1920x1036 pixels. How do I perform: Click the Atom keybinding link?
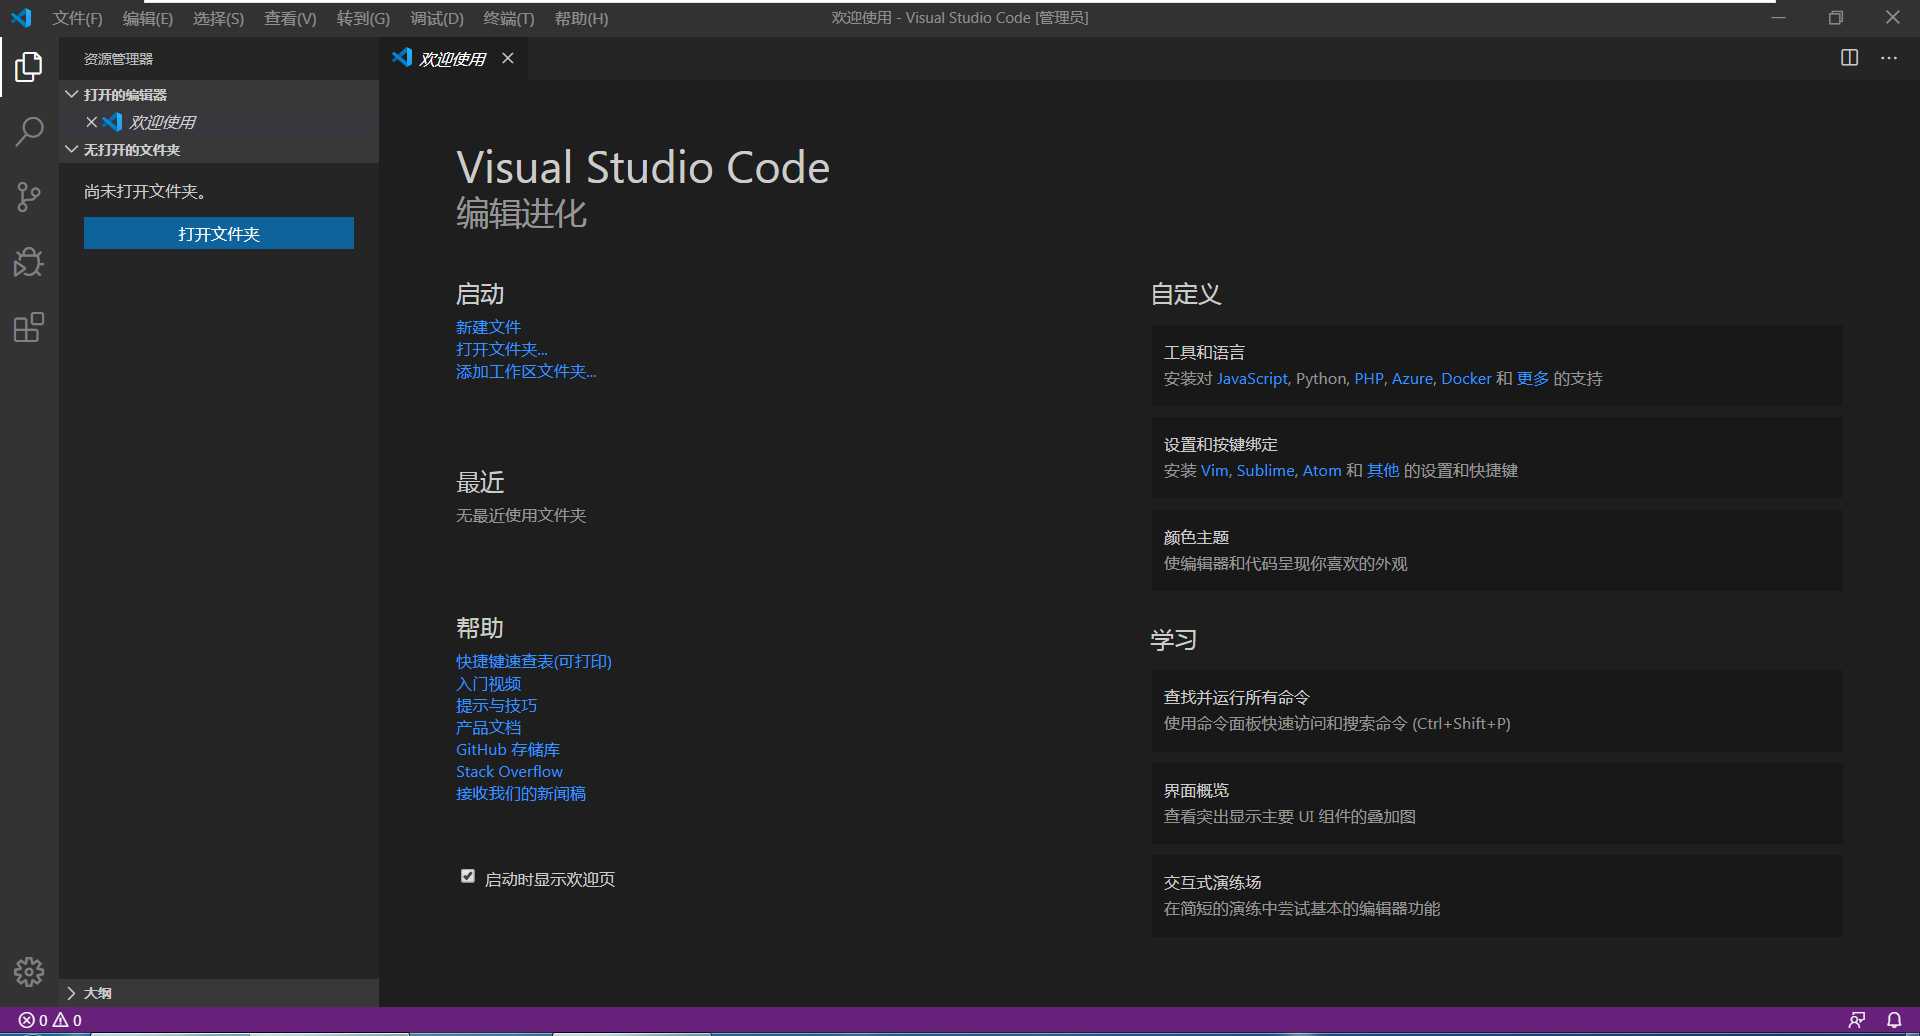[x=1322, y=470]
